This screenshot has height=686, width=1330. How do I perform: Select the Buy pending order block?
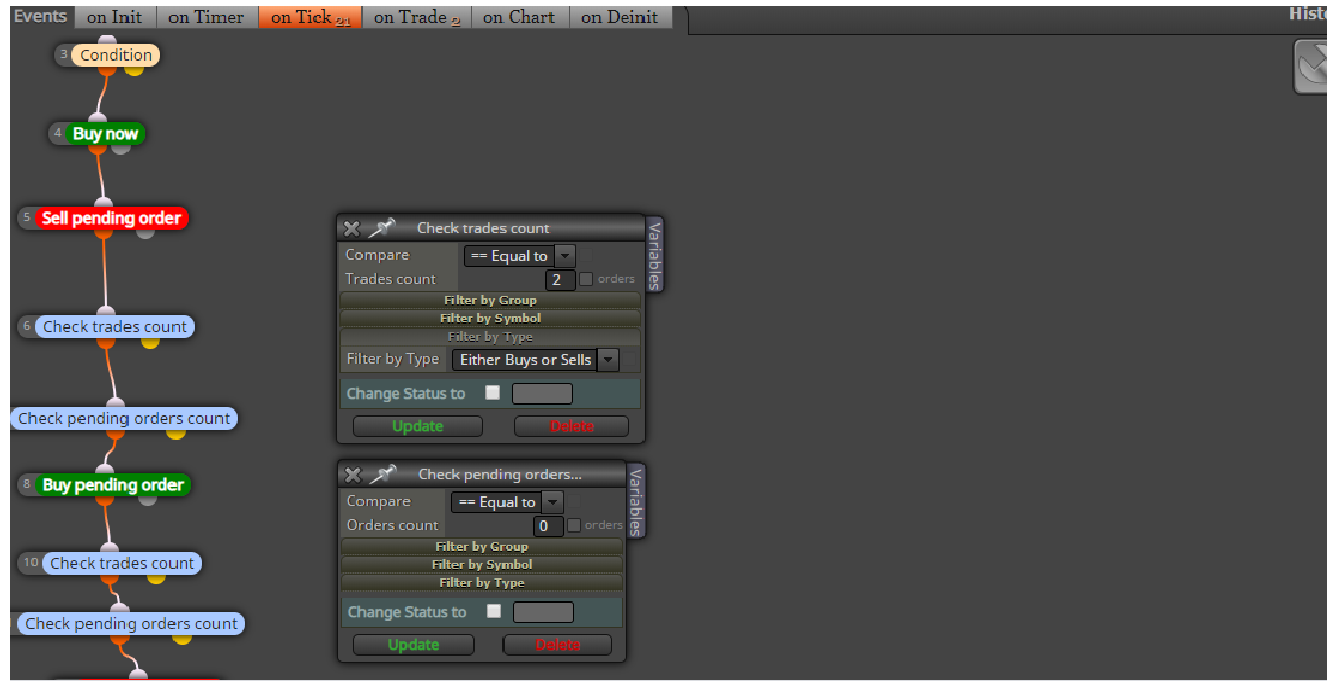[x=113, y=485]
